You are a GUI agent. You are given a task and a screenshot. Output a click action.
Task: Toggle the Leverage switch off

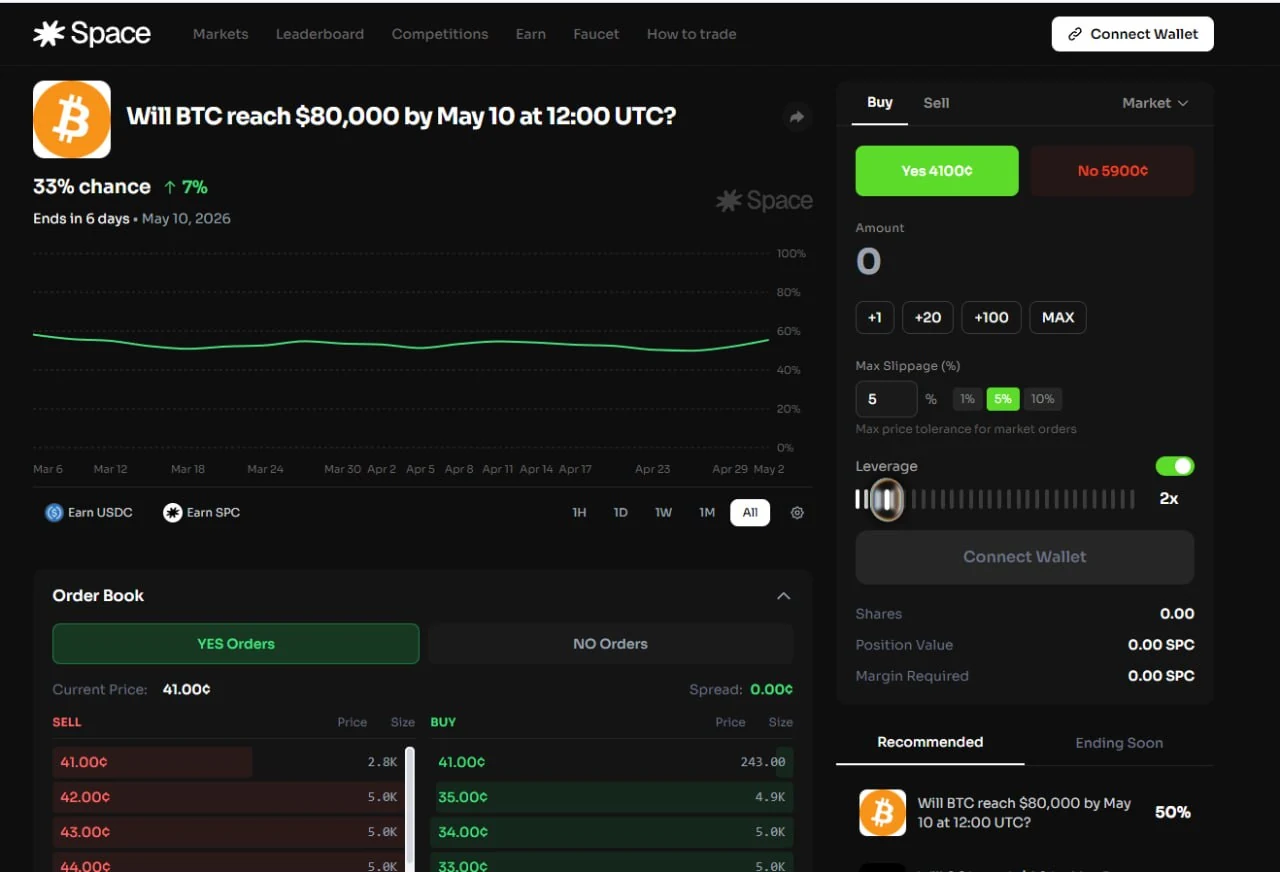1175,466
